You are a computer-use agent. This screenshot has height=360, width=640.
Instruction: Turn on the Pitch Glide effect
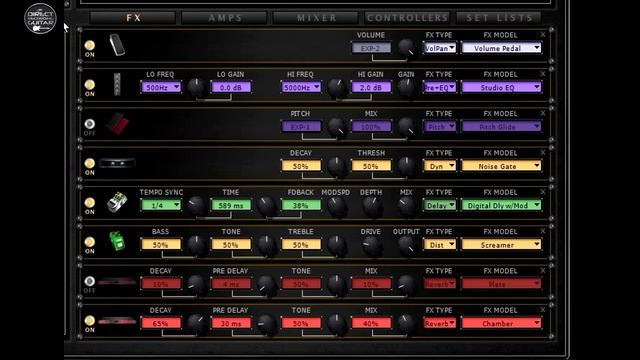tap(89, 124)
